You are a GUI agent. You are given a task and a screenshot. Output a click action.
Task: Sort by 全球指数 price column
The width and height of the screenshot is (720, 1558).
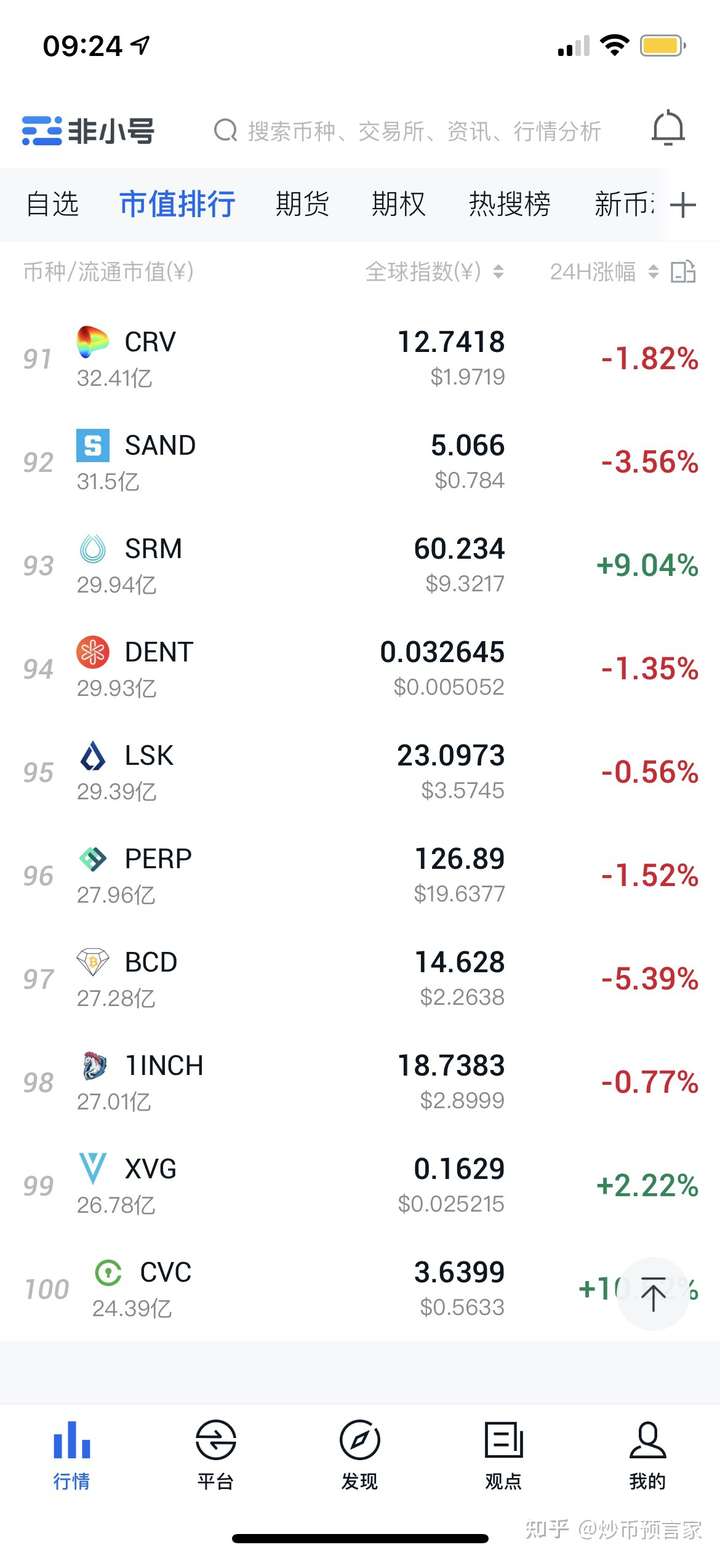[433, 271]
